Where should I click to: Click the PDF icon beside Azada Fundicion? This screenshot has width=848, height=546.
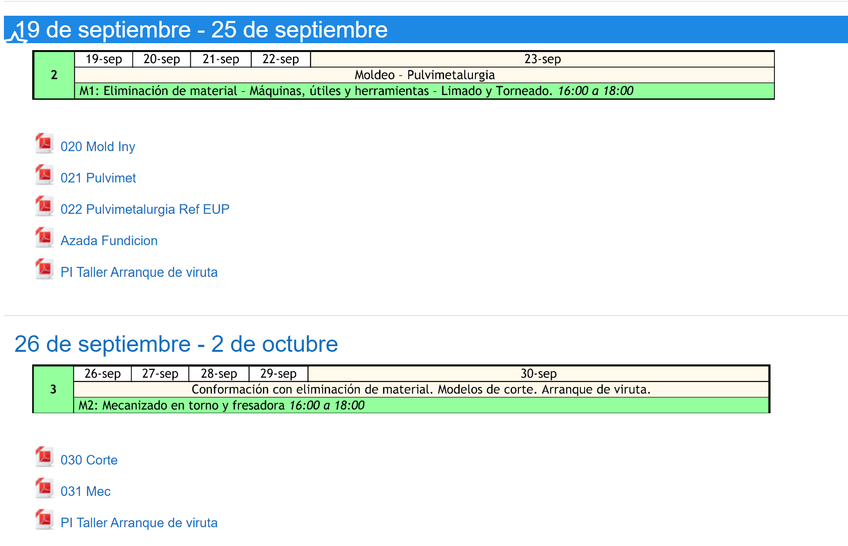pos(44,239)
